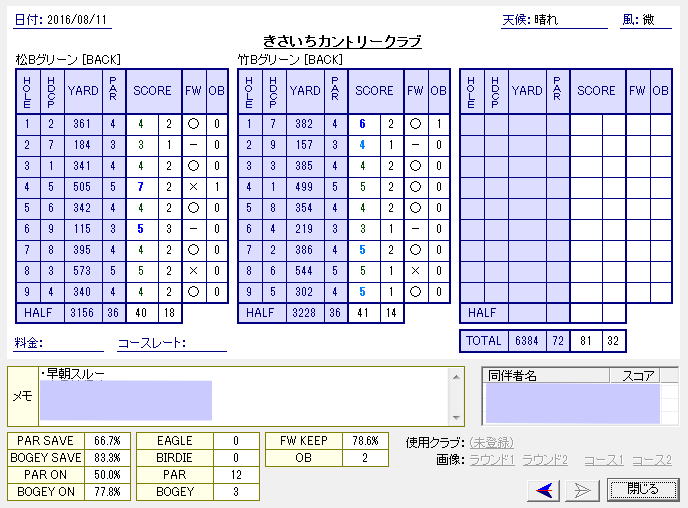Screen dimensions: 688x508
Task: Open the ラウンド2 image link
Action: 545,460
